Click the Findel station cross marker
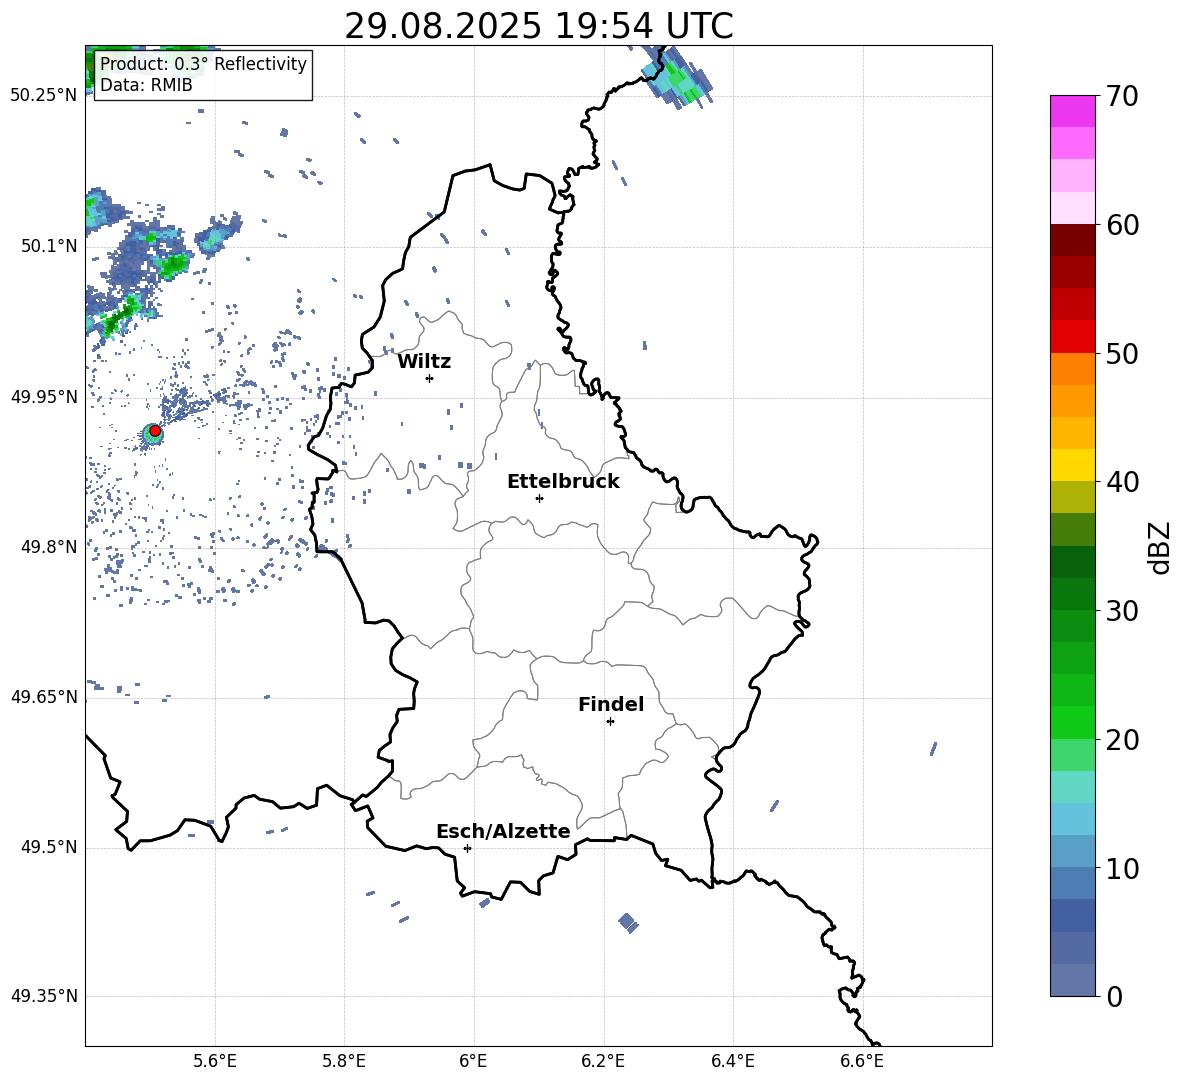 (610, 722)
